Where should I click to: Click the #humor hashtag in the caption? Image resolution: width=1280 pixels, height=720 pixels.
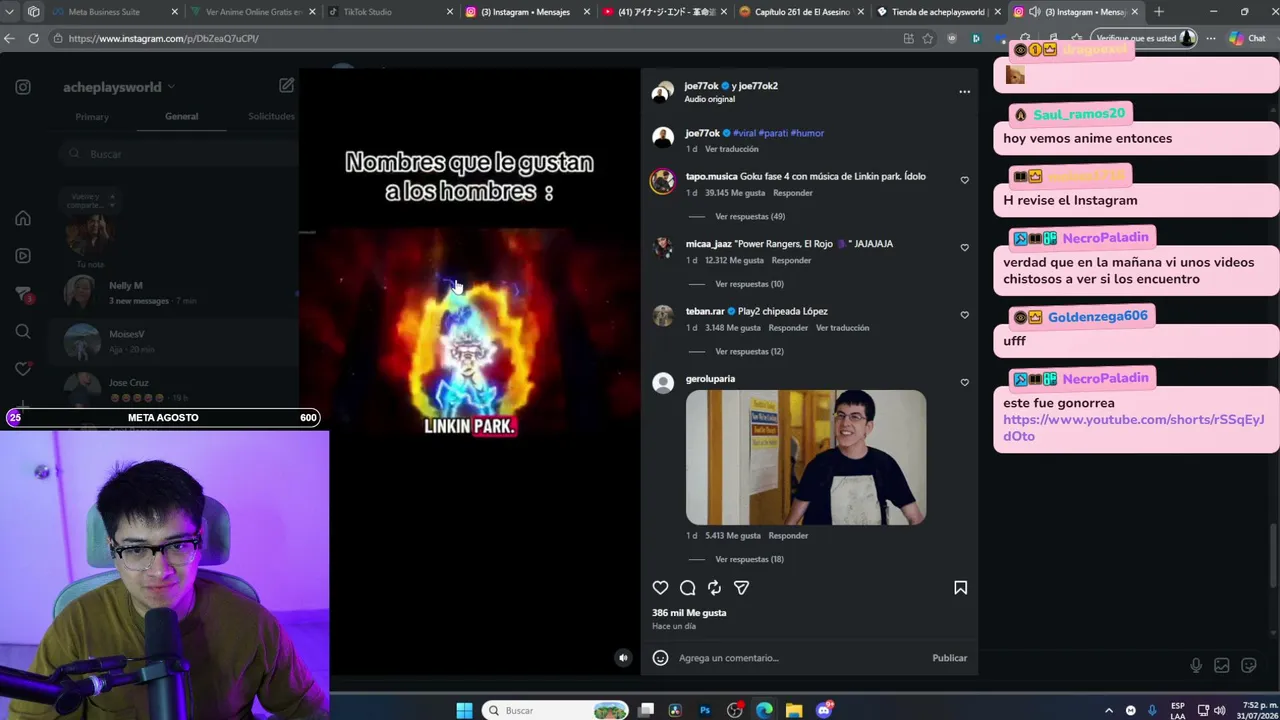click(x=807, y=133)
